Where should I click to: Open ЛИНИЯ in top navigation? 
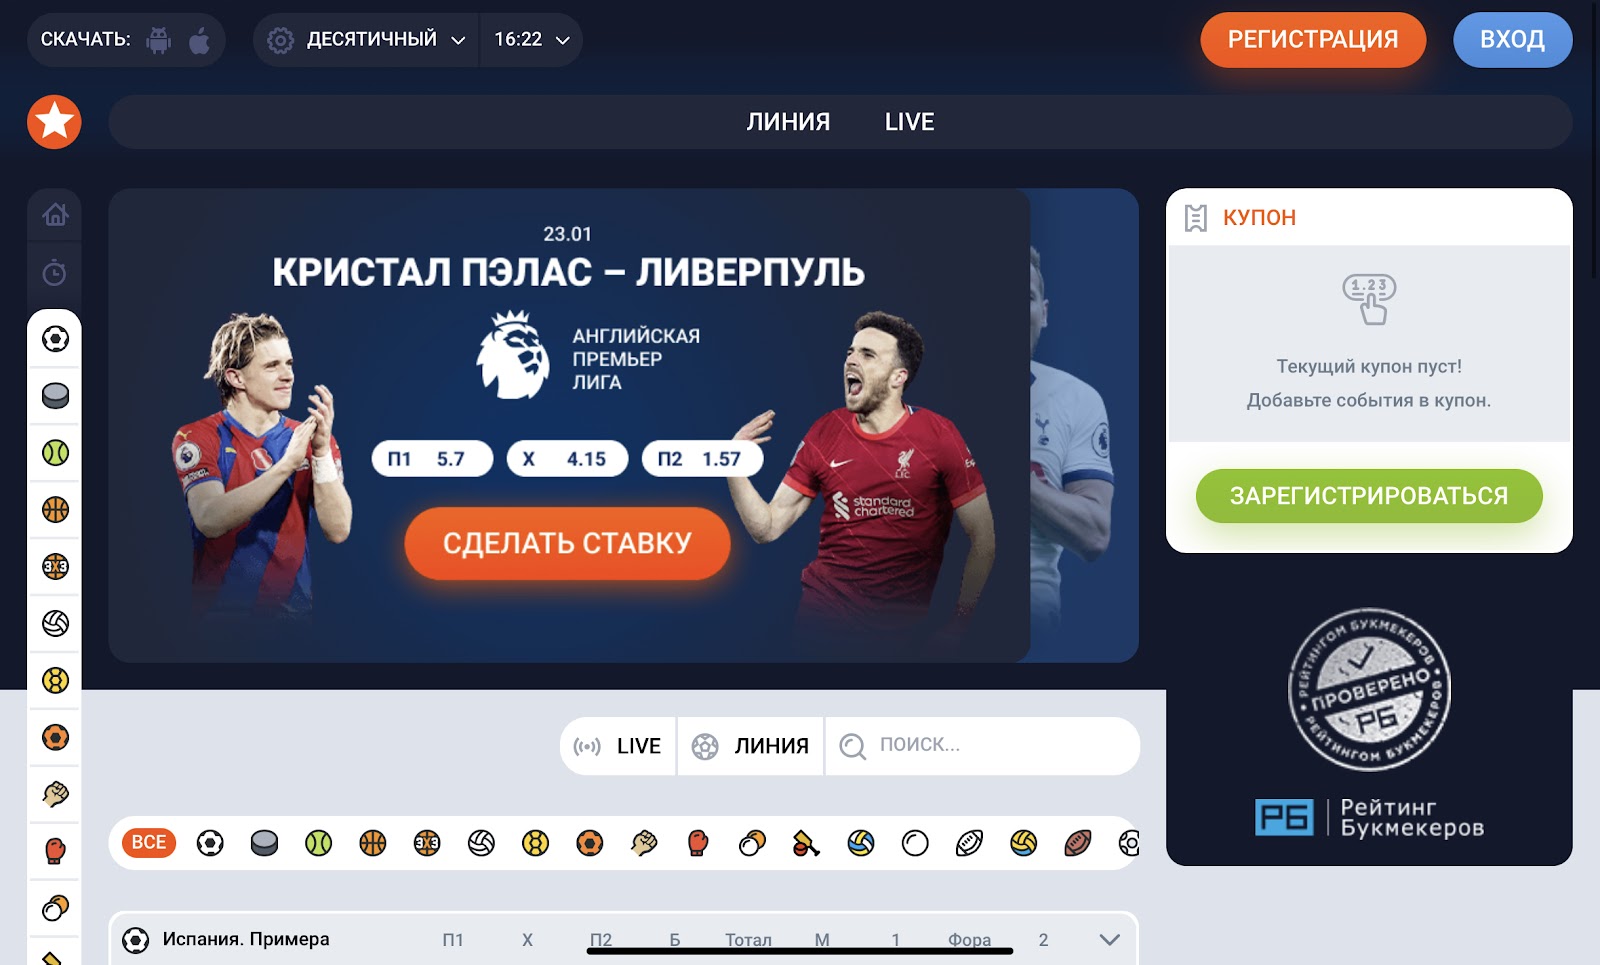point(788,122)
